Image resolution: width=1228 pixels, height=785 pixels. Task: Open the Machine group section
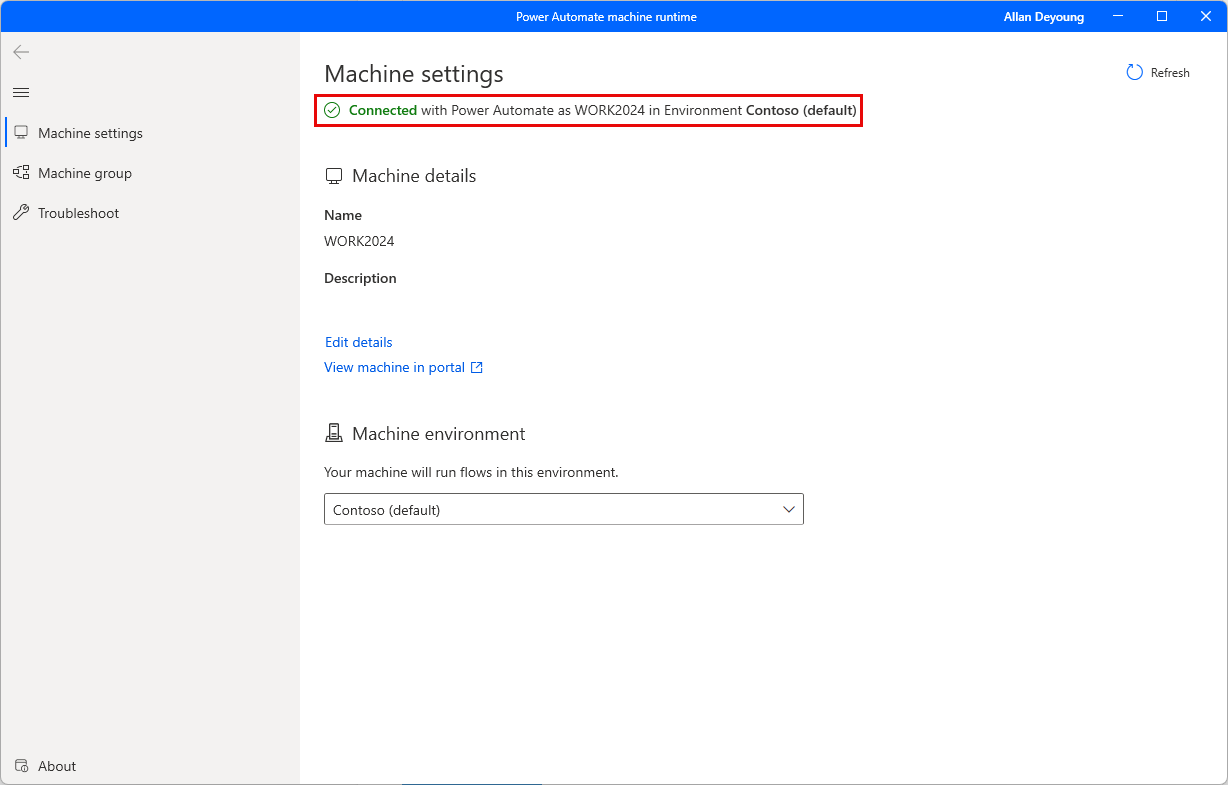click(85, 172)
